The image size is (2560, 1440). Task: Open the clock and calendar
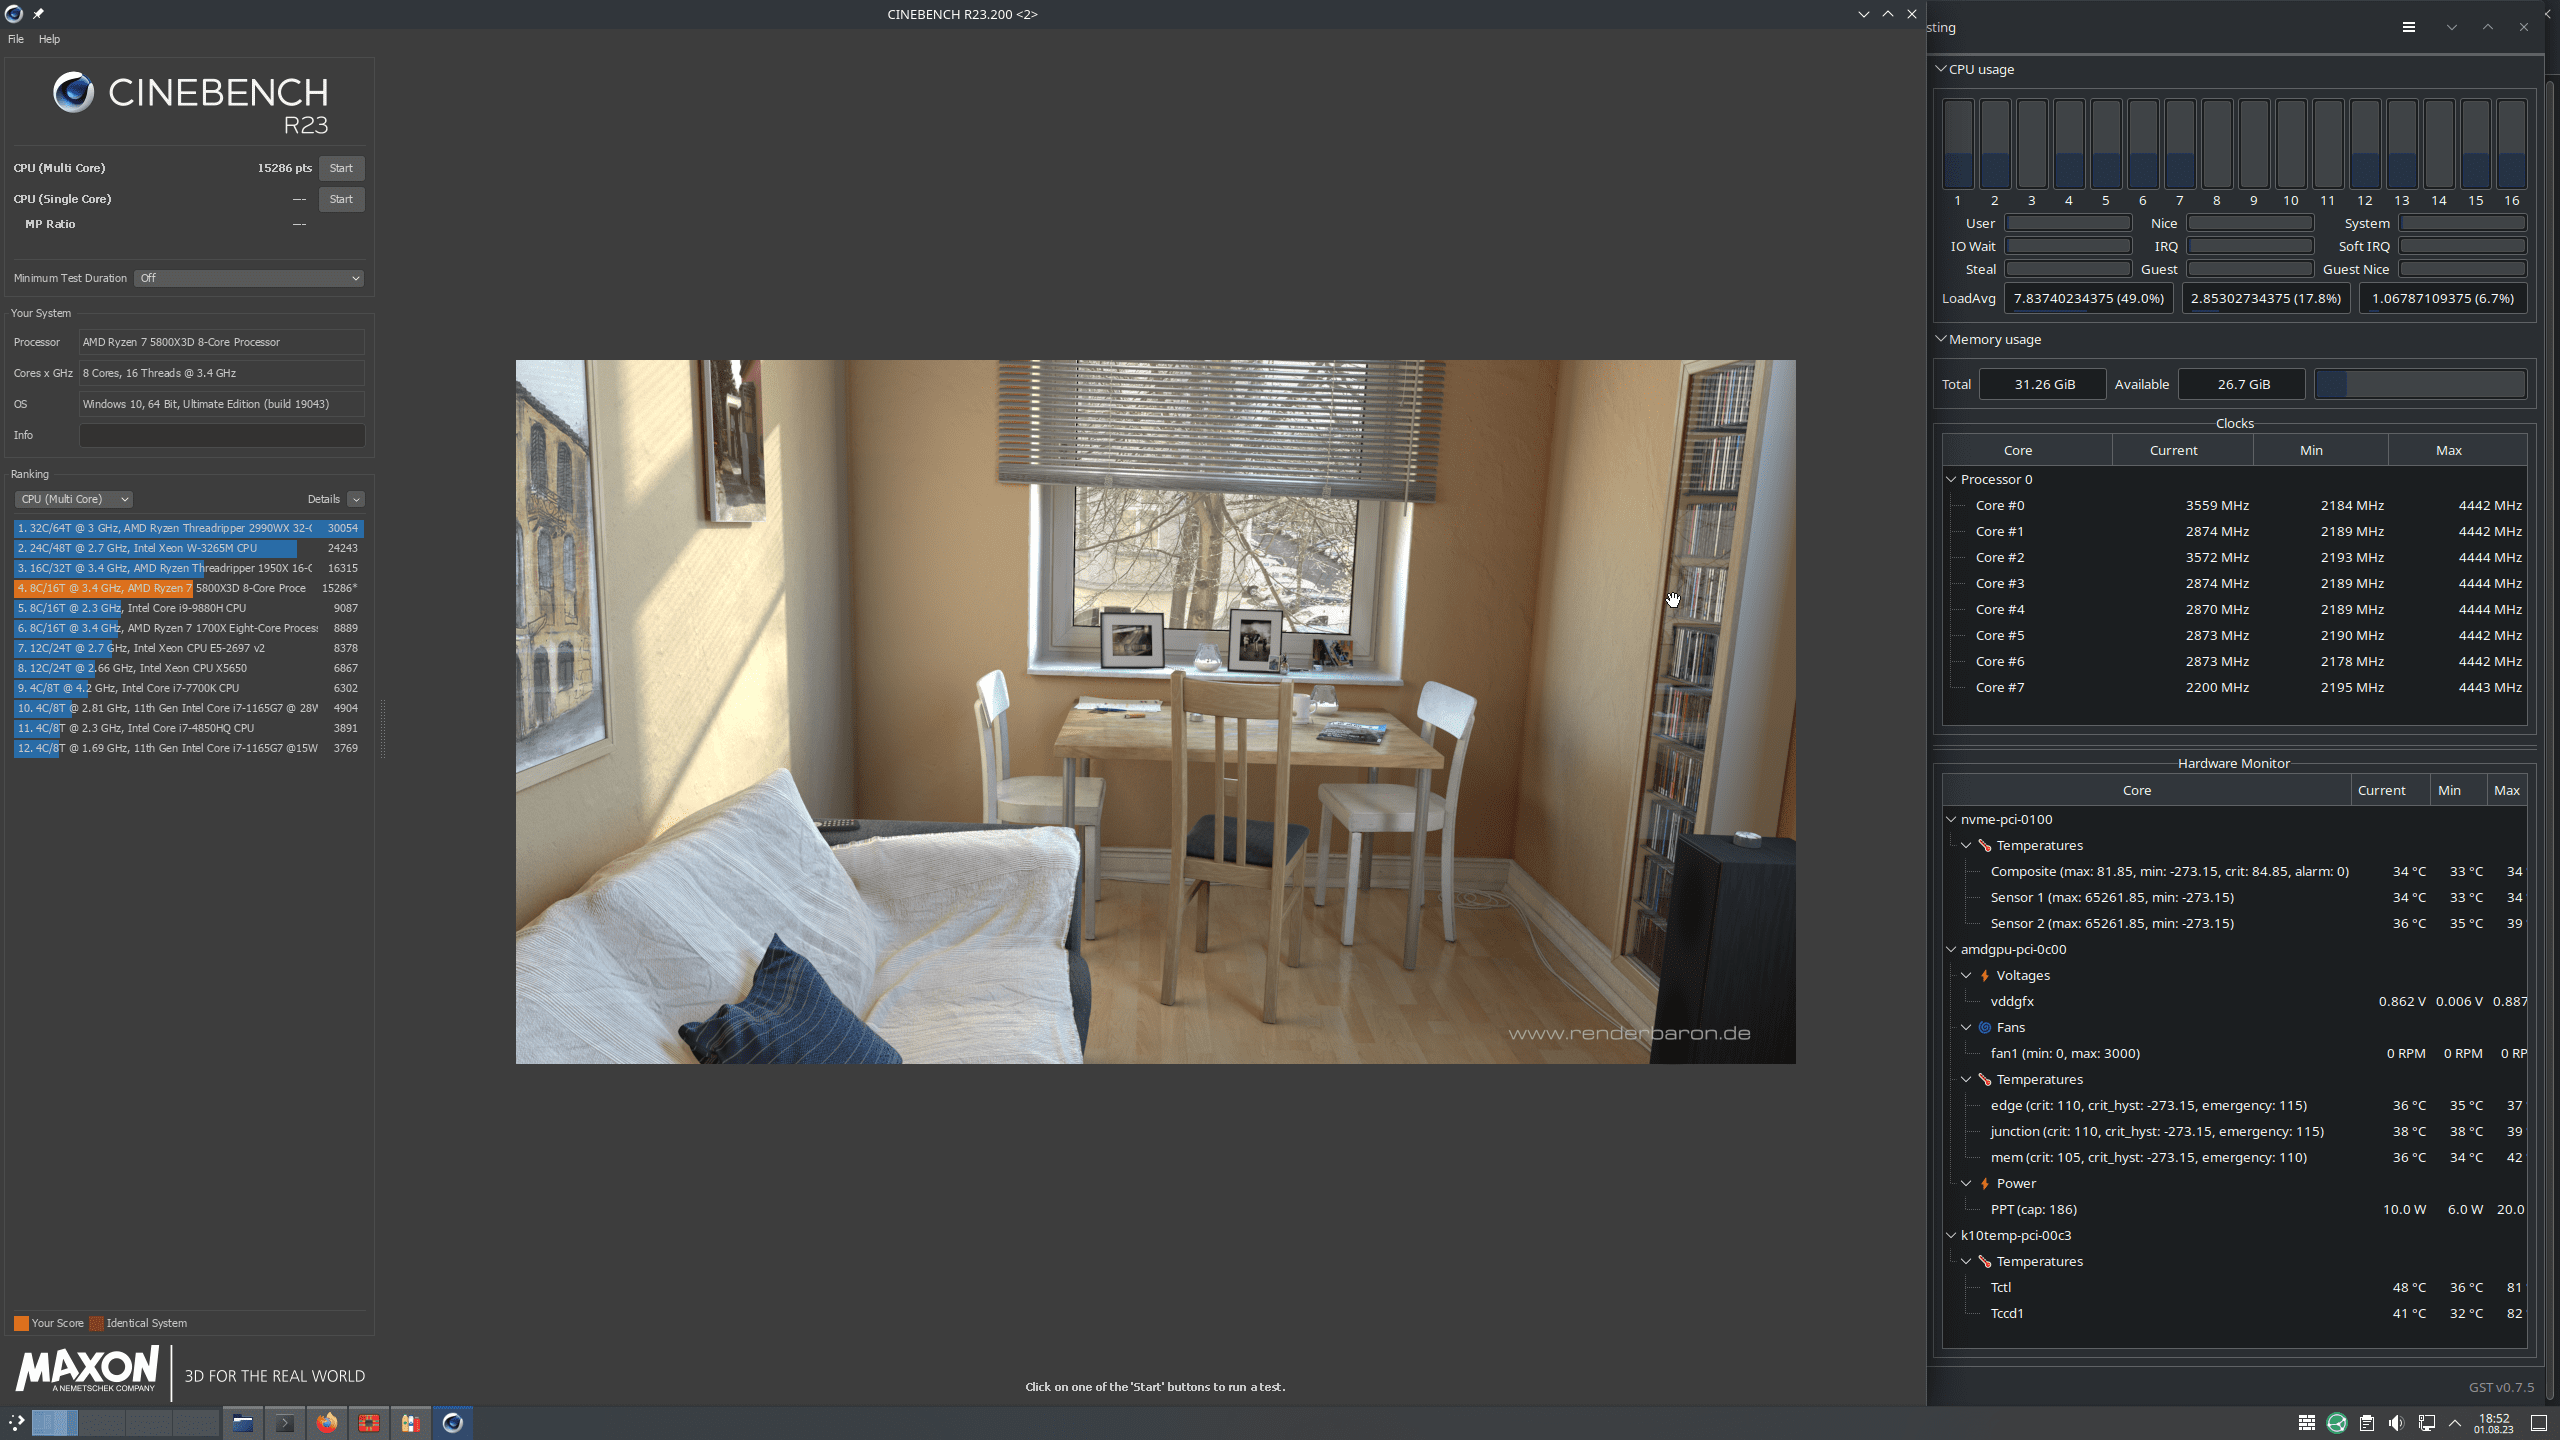click(2493, 1423)
